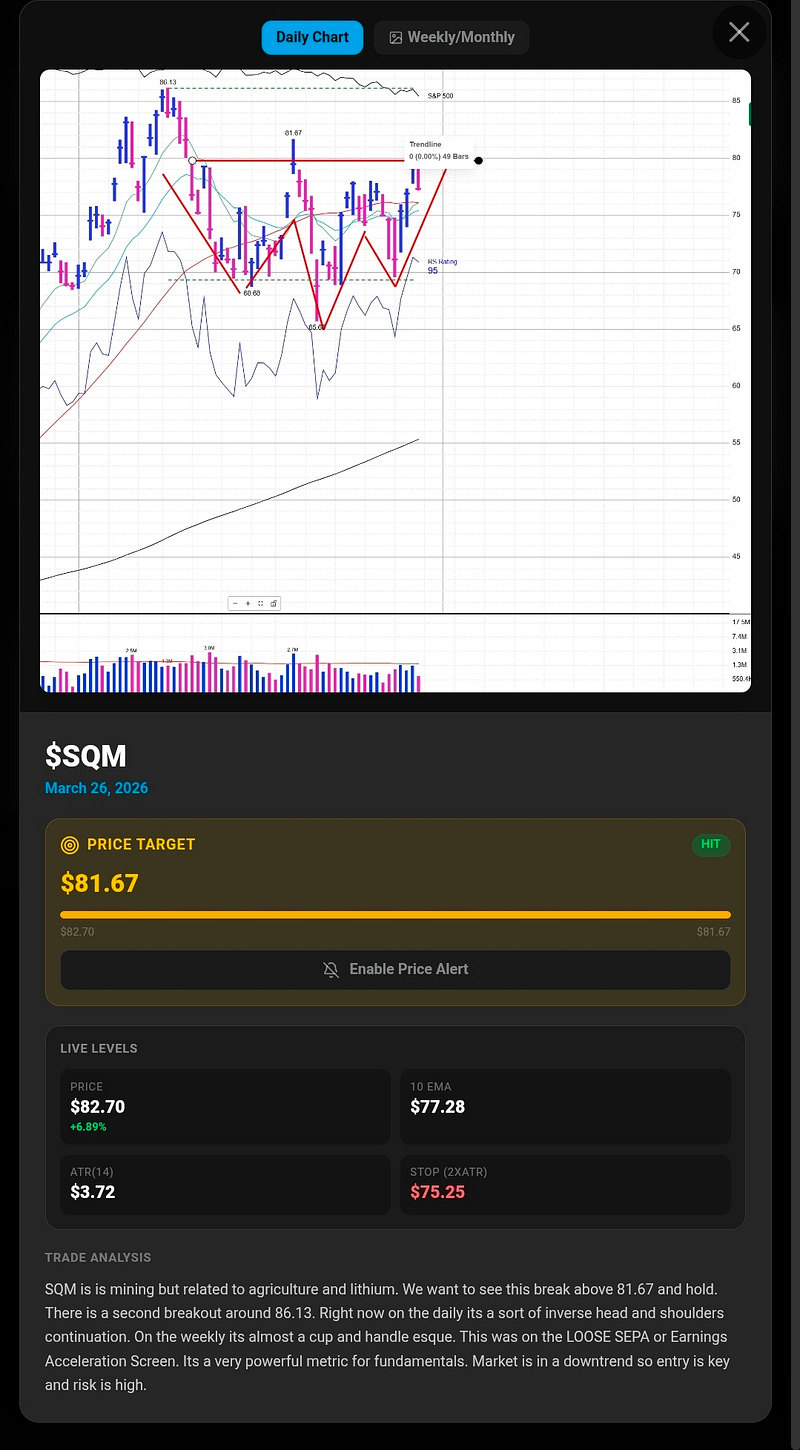Open the Weekly/Monthly tab

(451, 37)
